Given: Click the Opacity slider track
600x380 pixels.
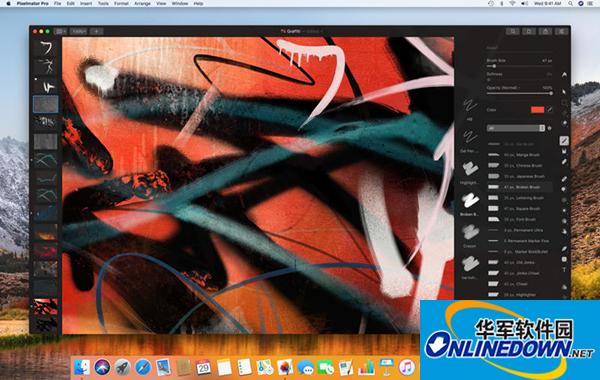Looking at the screenshot, I should click(519, 93).
